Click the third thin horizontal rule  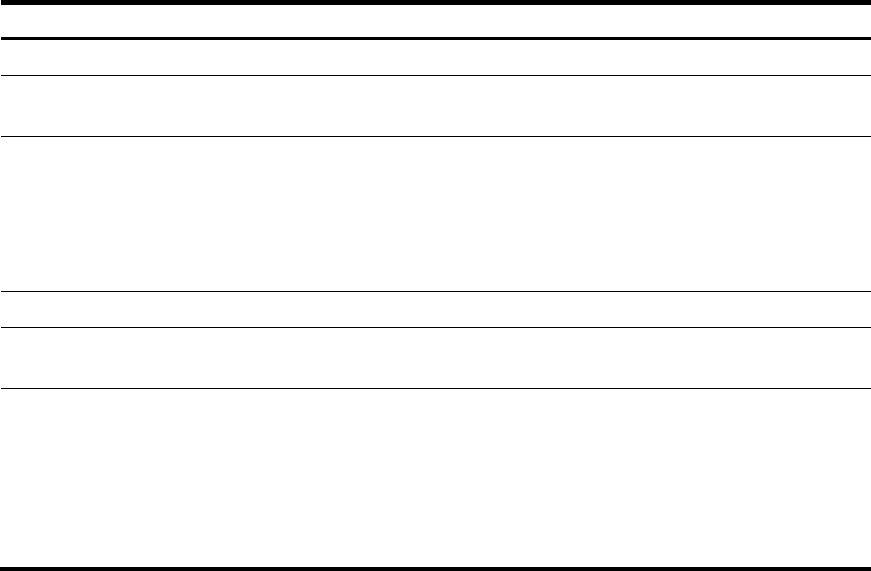436,291
